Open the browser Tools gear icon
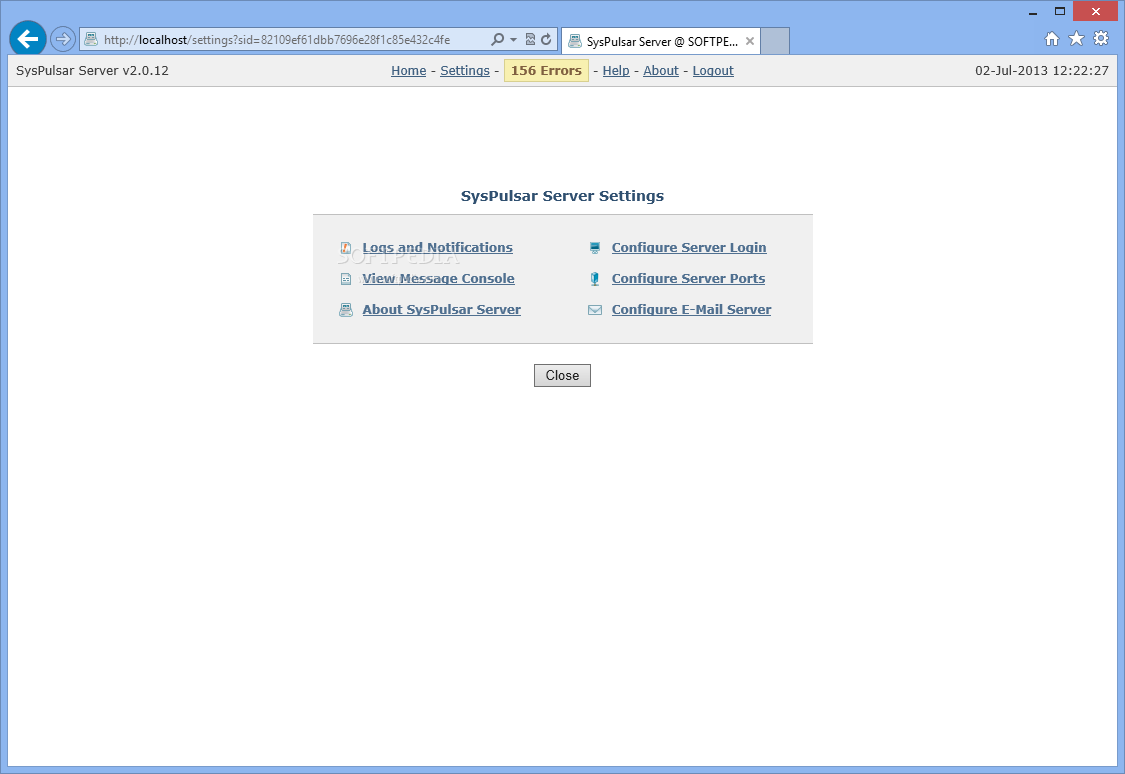 point(1101,39)
